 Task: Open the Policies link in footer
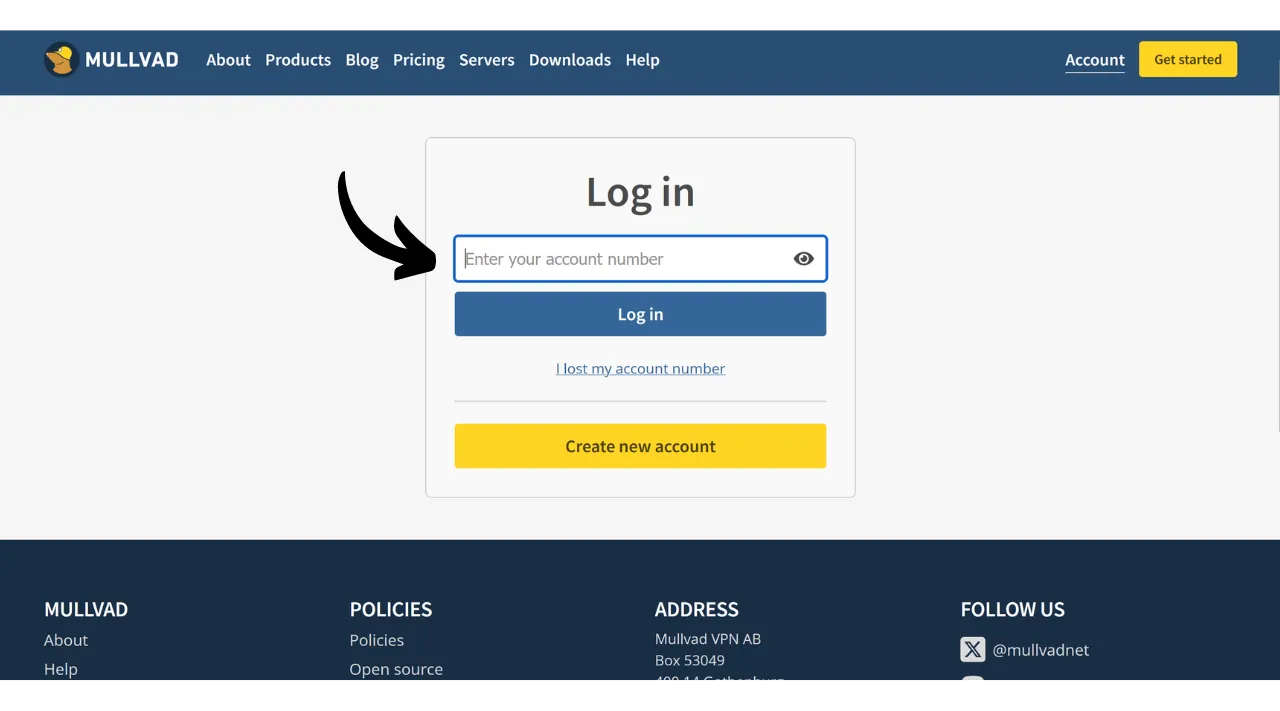(x=376, y=640)
